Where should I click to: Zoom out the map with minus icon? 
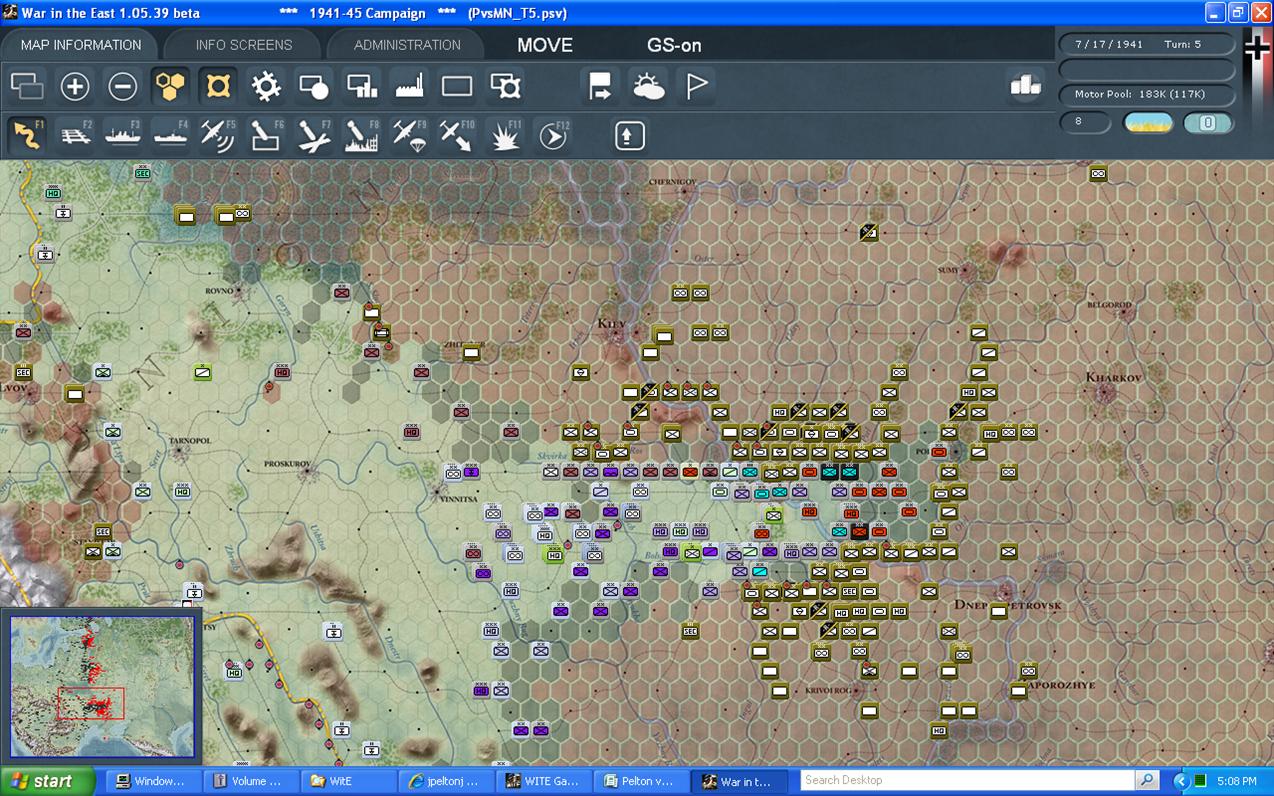(123, 86)
